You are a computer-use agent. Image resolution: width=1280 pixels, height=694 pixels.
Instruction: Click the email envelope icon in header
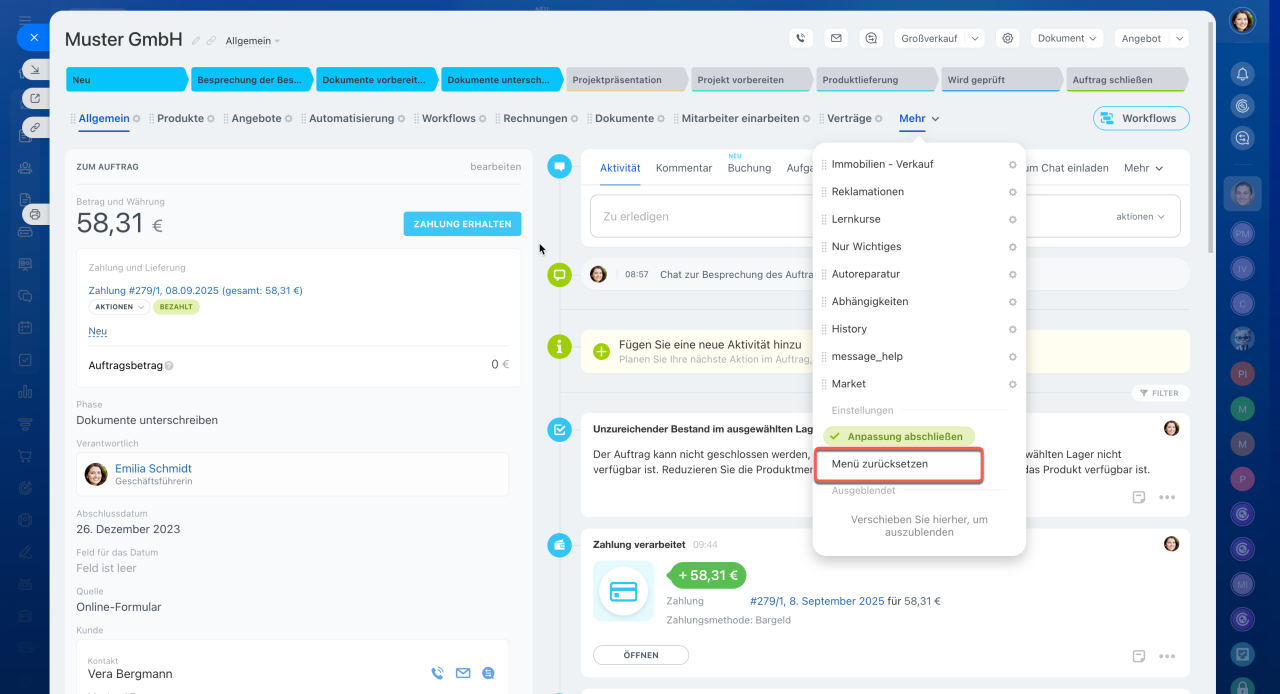click(x=836, y=38)
